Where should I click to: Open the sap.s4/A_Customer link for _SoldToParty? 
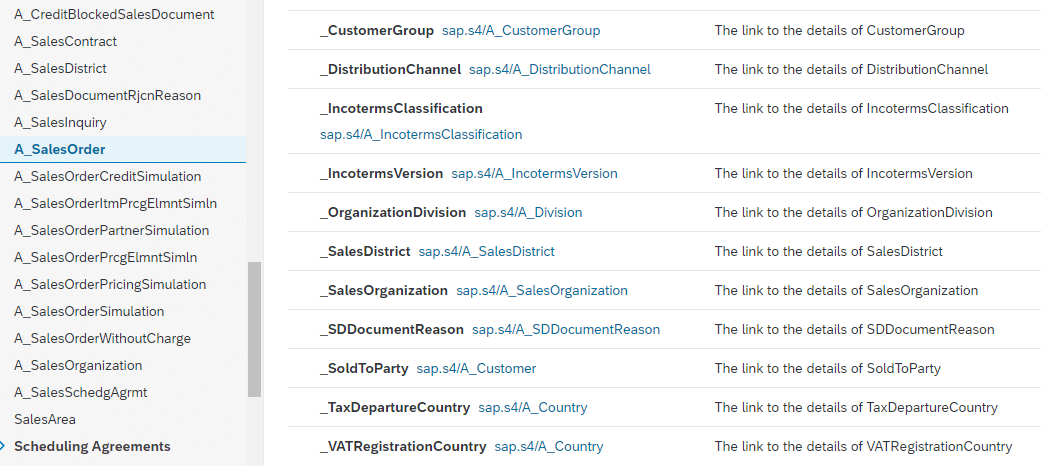476,368
